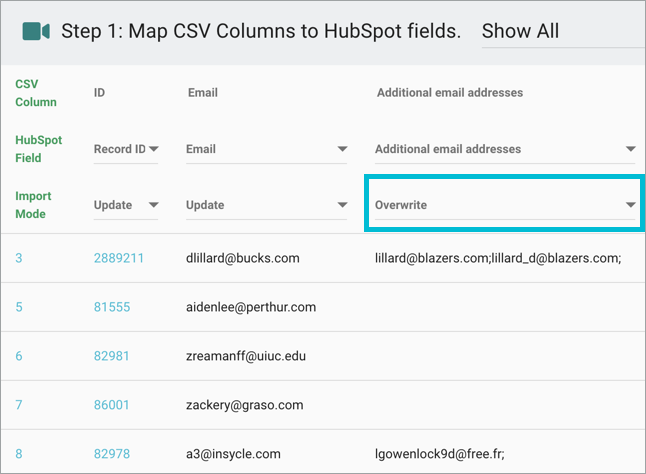Open the Overwrite import mode dropdown

coord(505,205)
